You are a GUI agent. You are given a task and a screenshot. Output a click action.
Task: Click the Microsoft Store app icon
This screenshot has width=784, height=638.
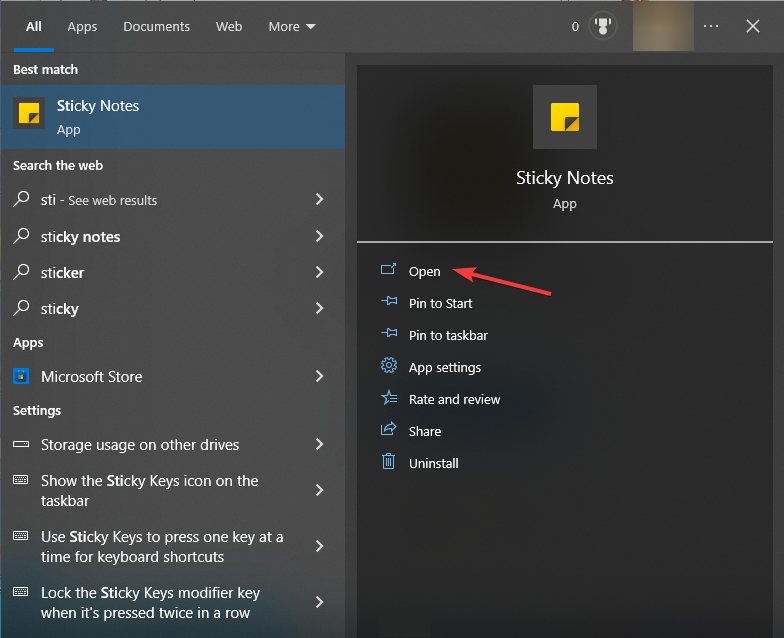click(x=21, y=376)
